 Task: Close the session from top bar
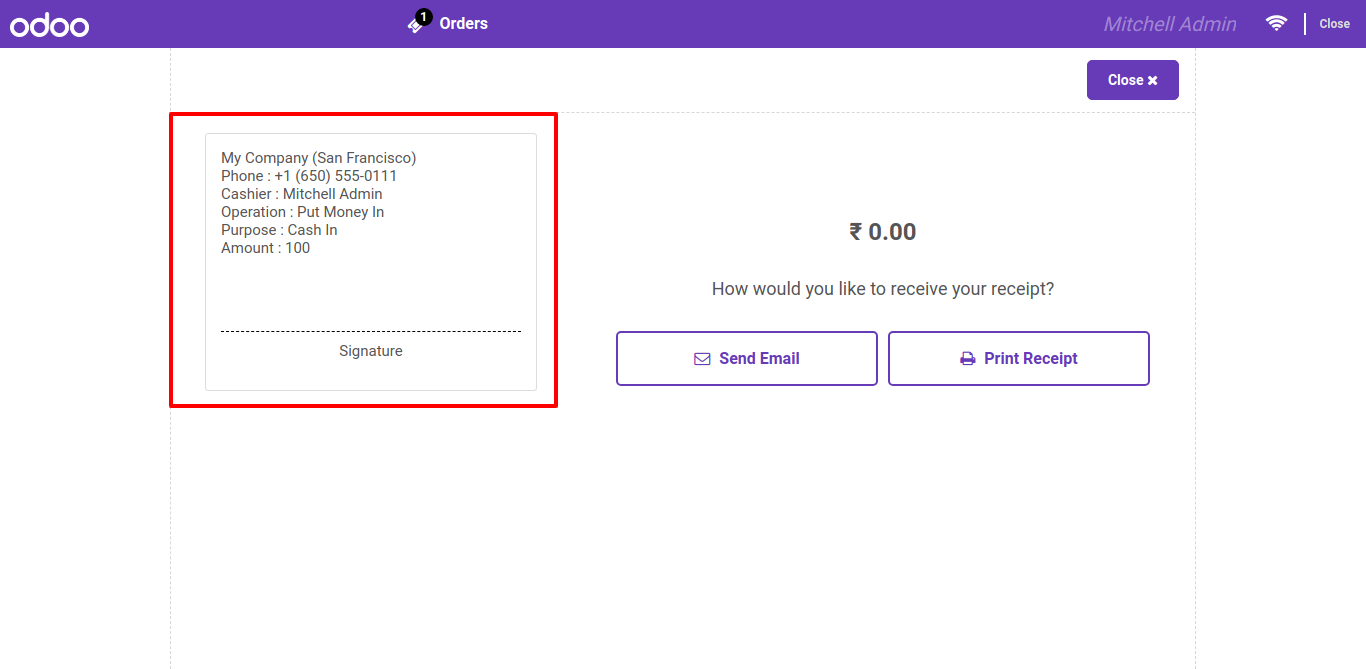(x=1334, y=24)
